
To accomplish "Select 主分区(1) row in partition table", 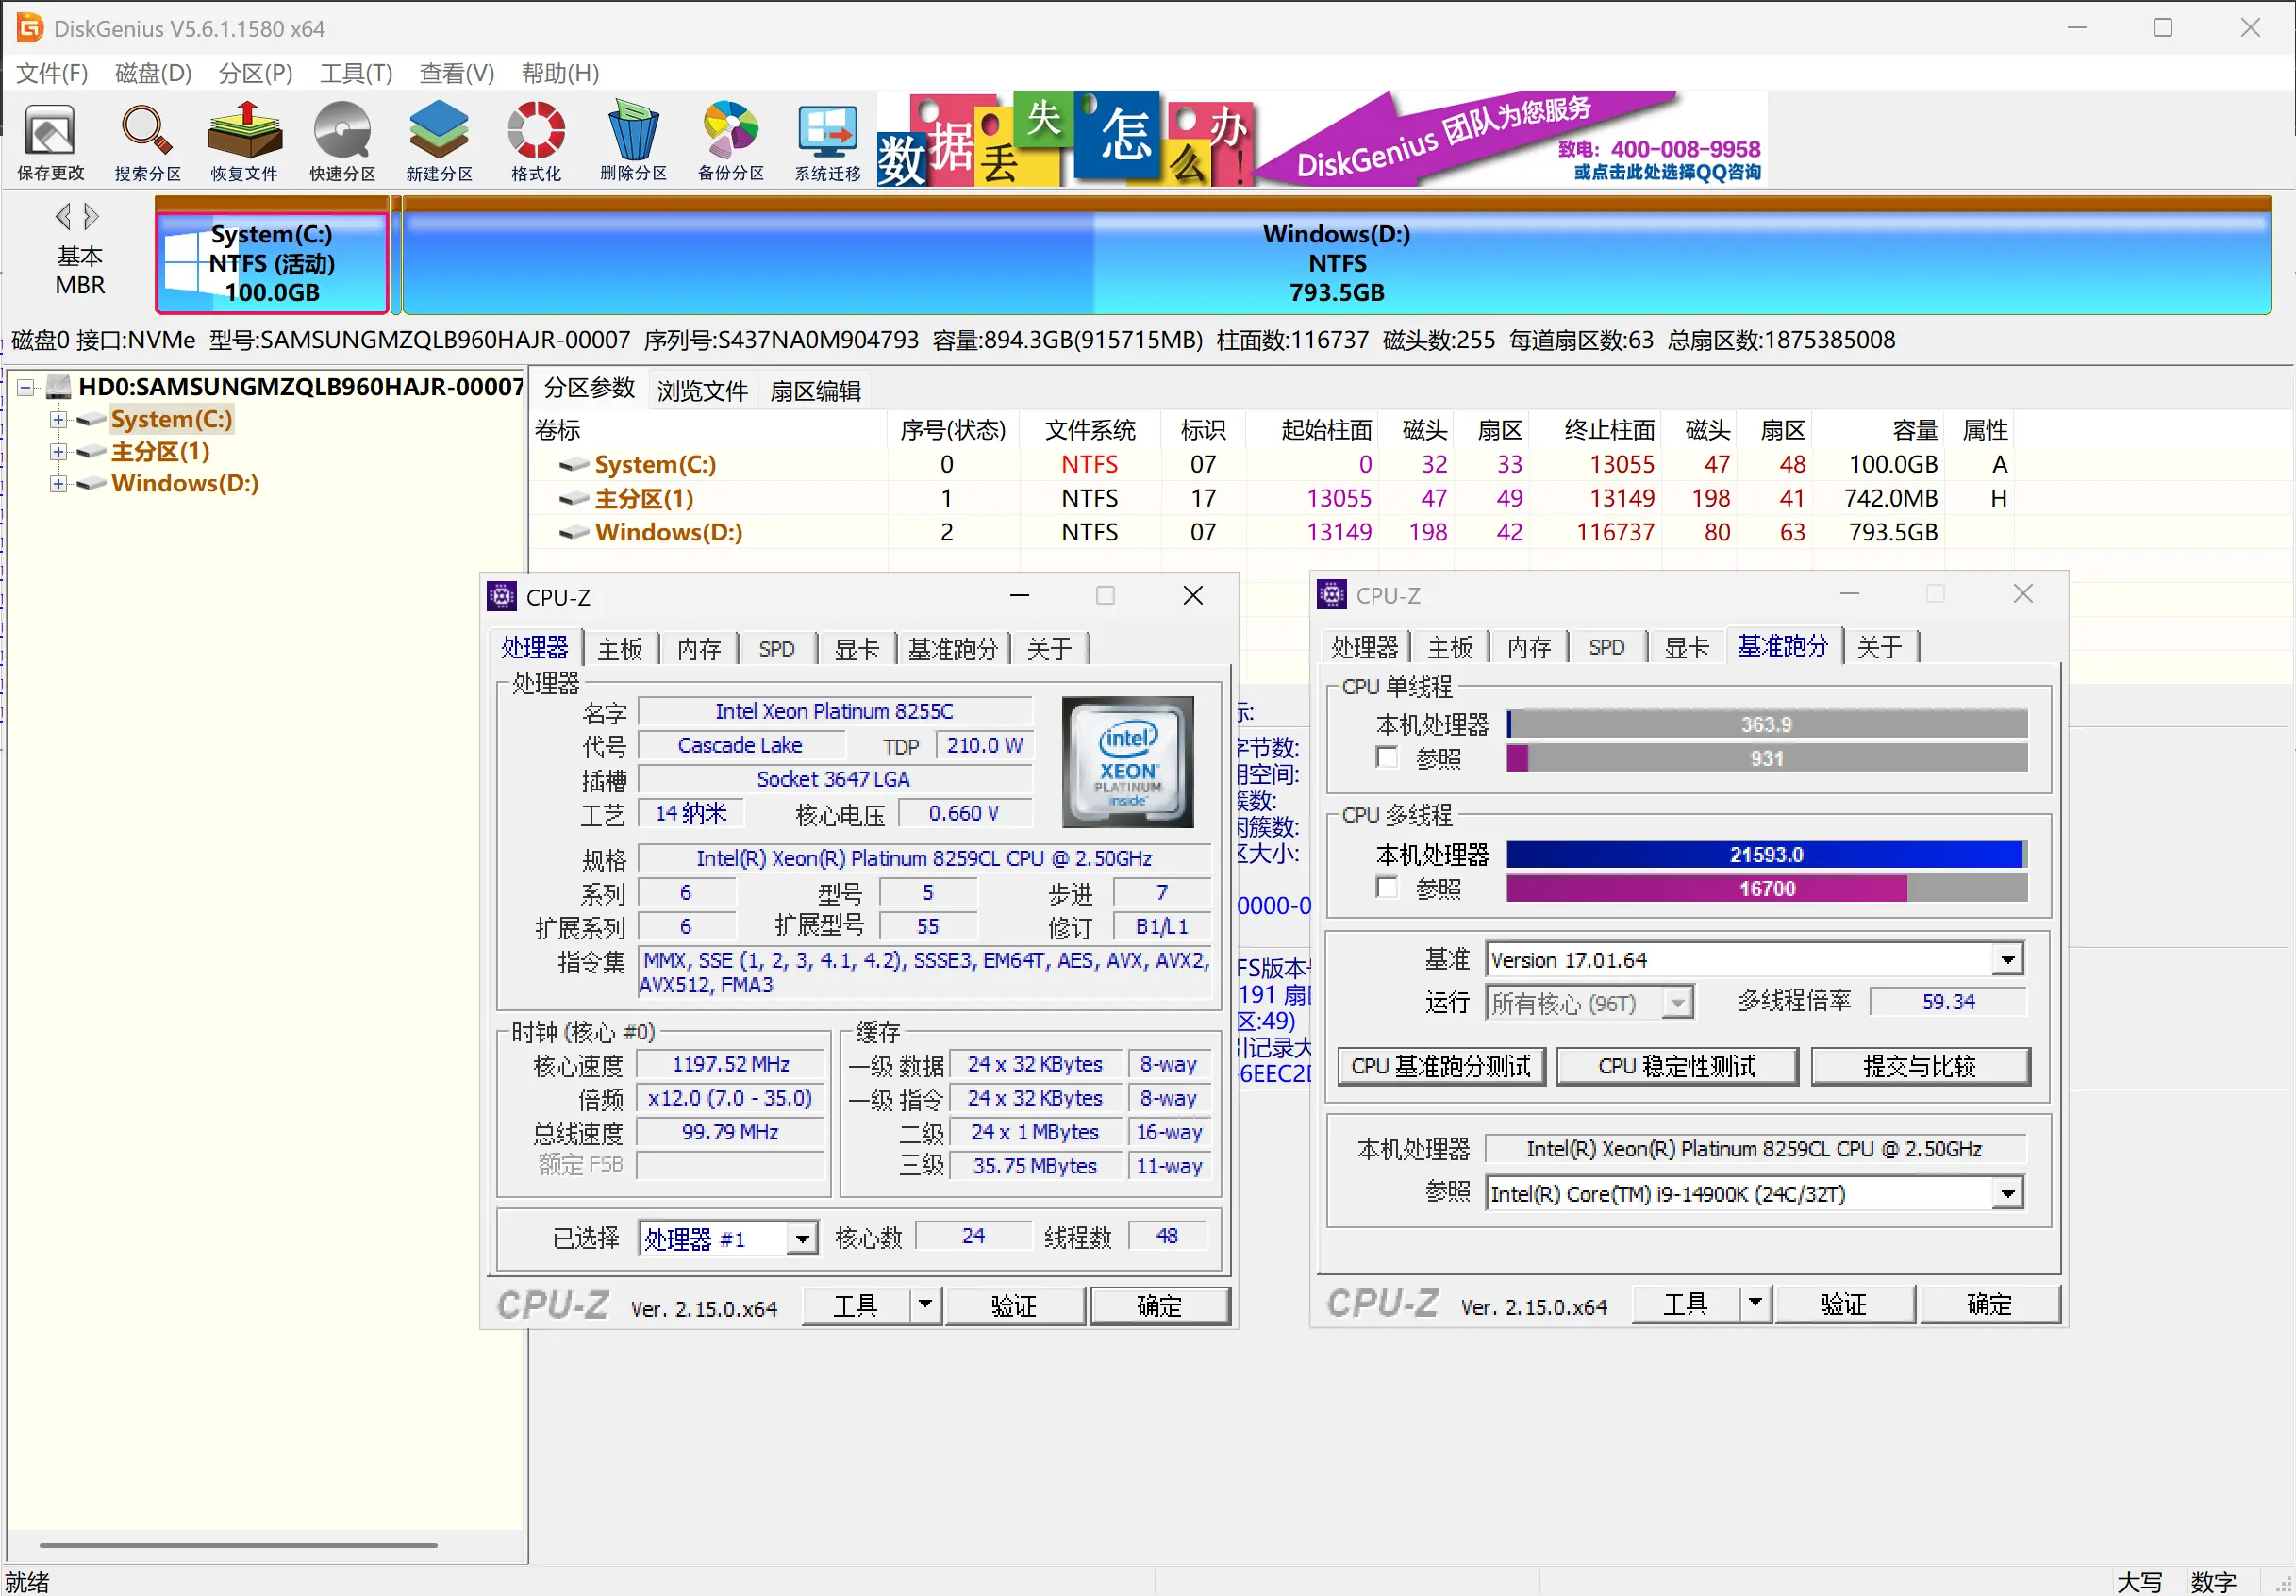I will [1270, 498].
